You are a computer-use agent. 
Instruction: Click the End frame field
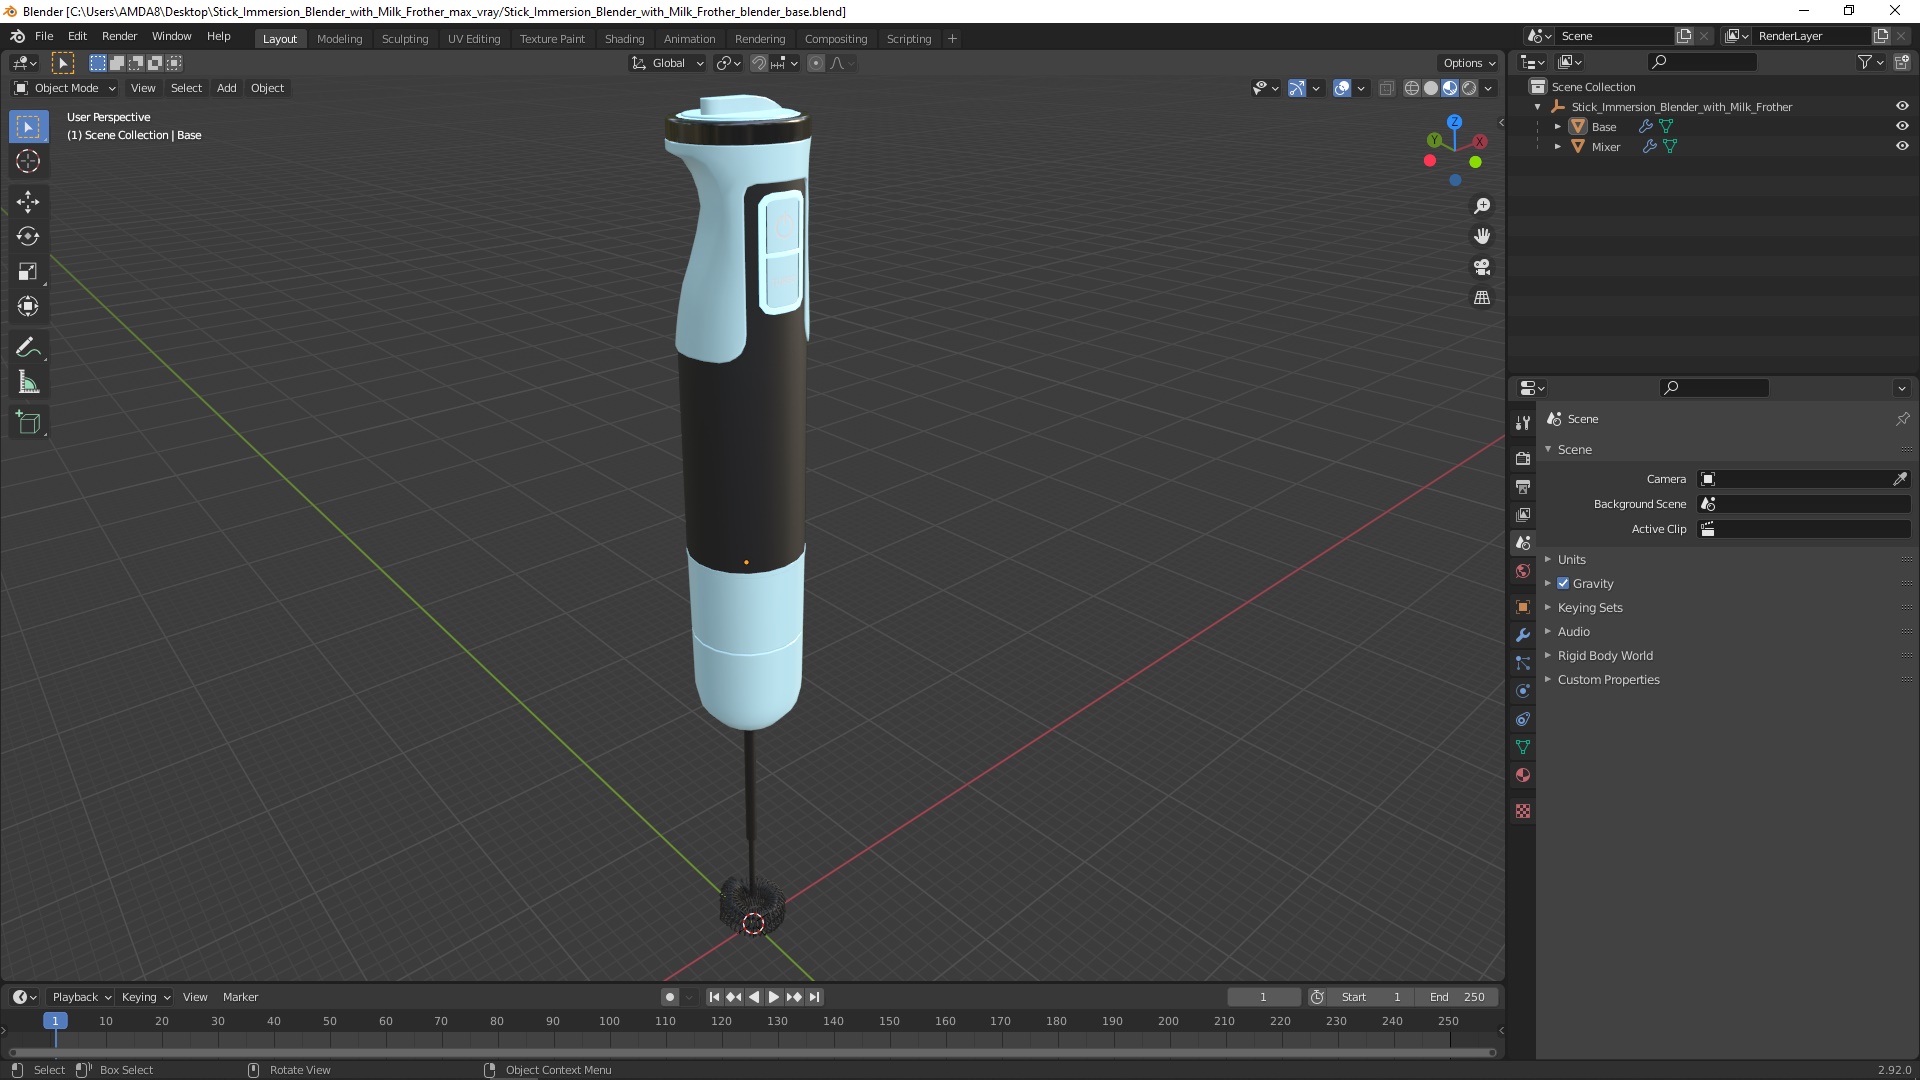click(1457, 997)
